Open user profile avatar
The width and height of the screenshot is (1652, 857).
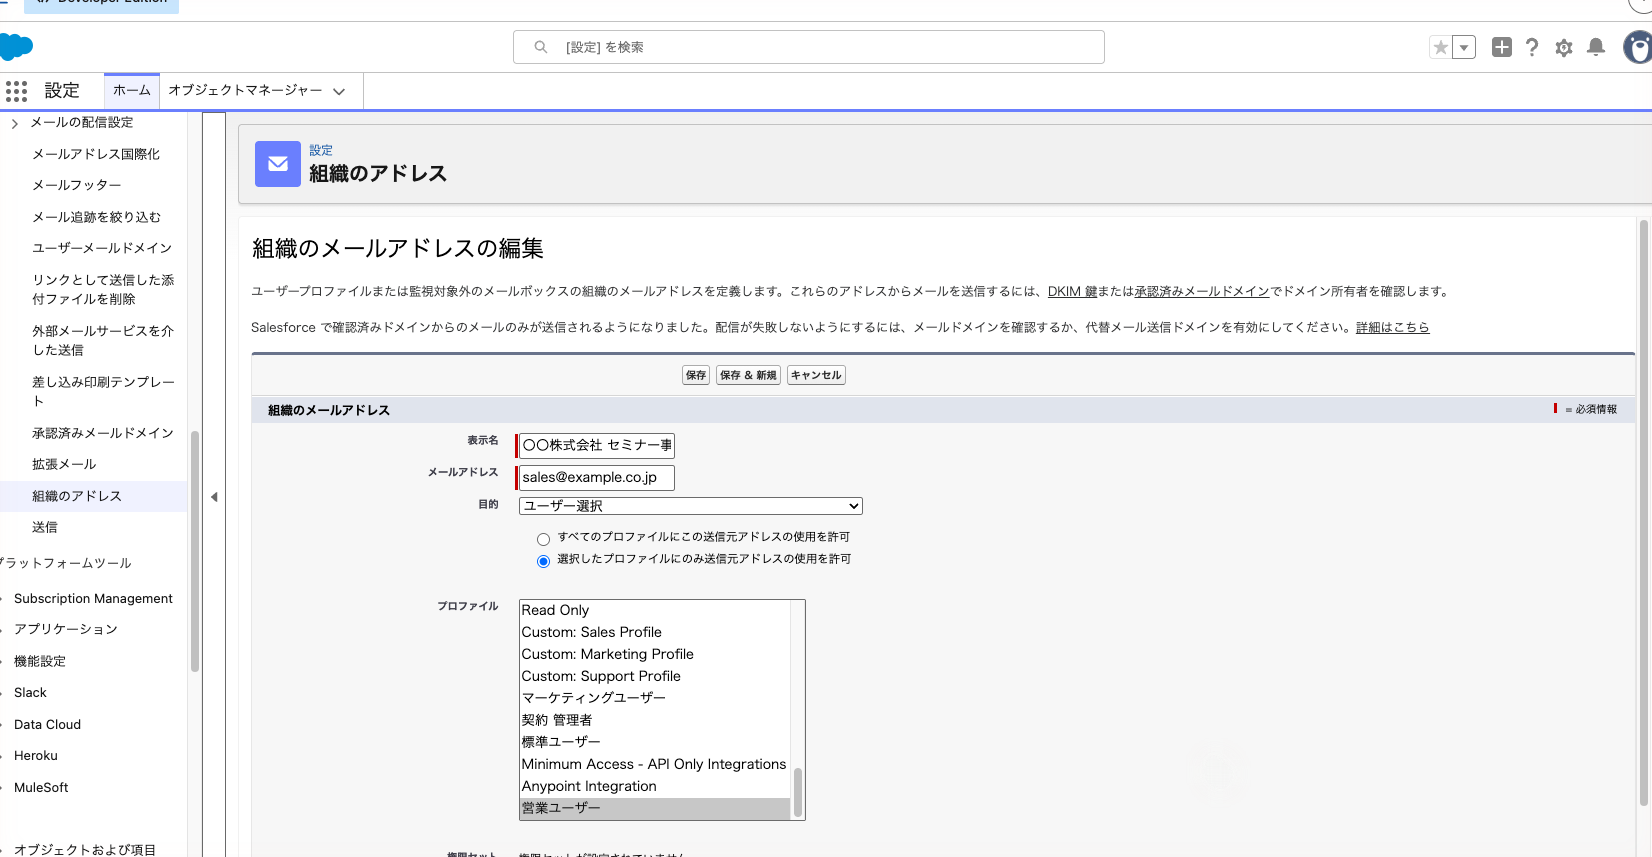coord(1639,47)
